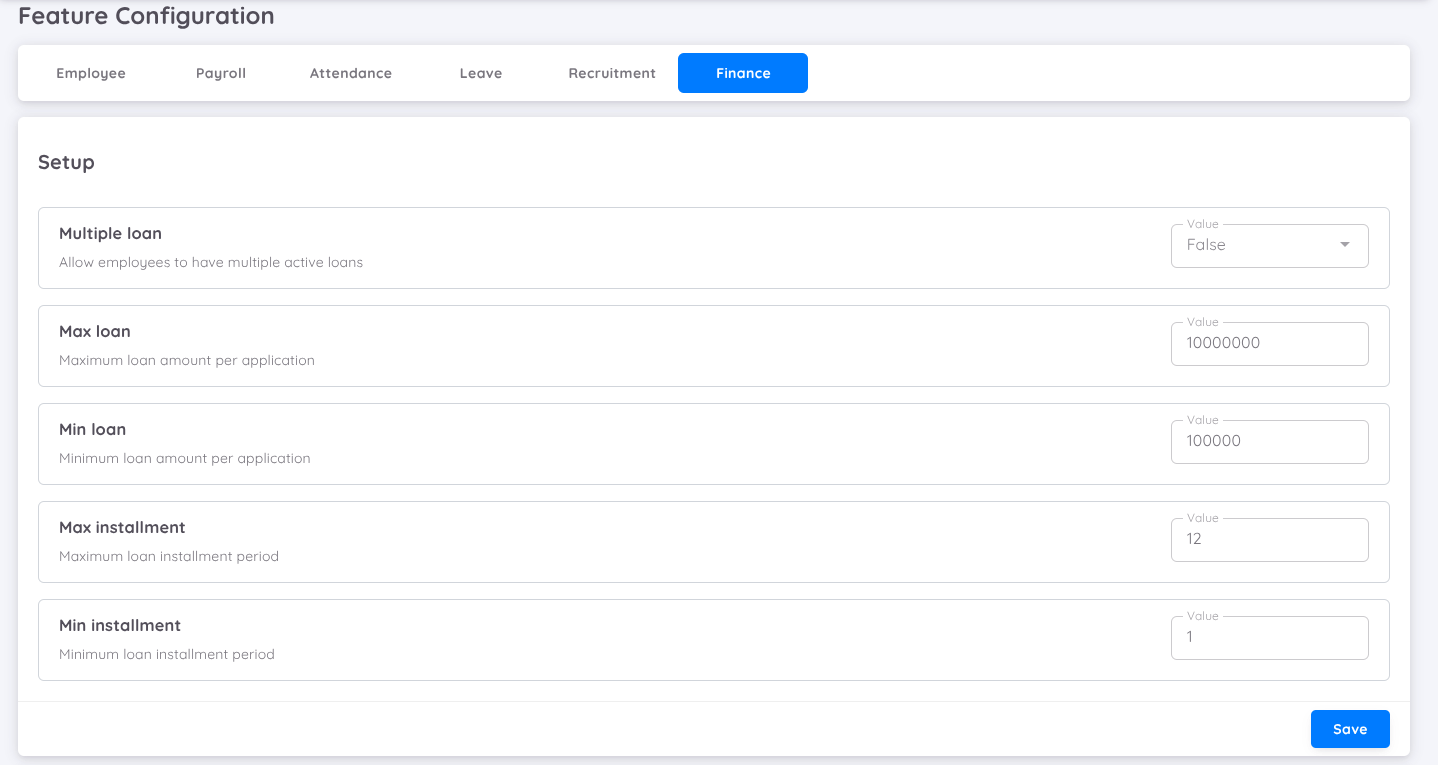Save the finance configuration
Screen dimensions: 1438x765
(x=1350, y=729)
